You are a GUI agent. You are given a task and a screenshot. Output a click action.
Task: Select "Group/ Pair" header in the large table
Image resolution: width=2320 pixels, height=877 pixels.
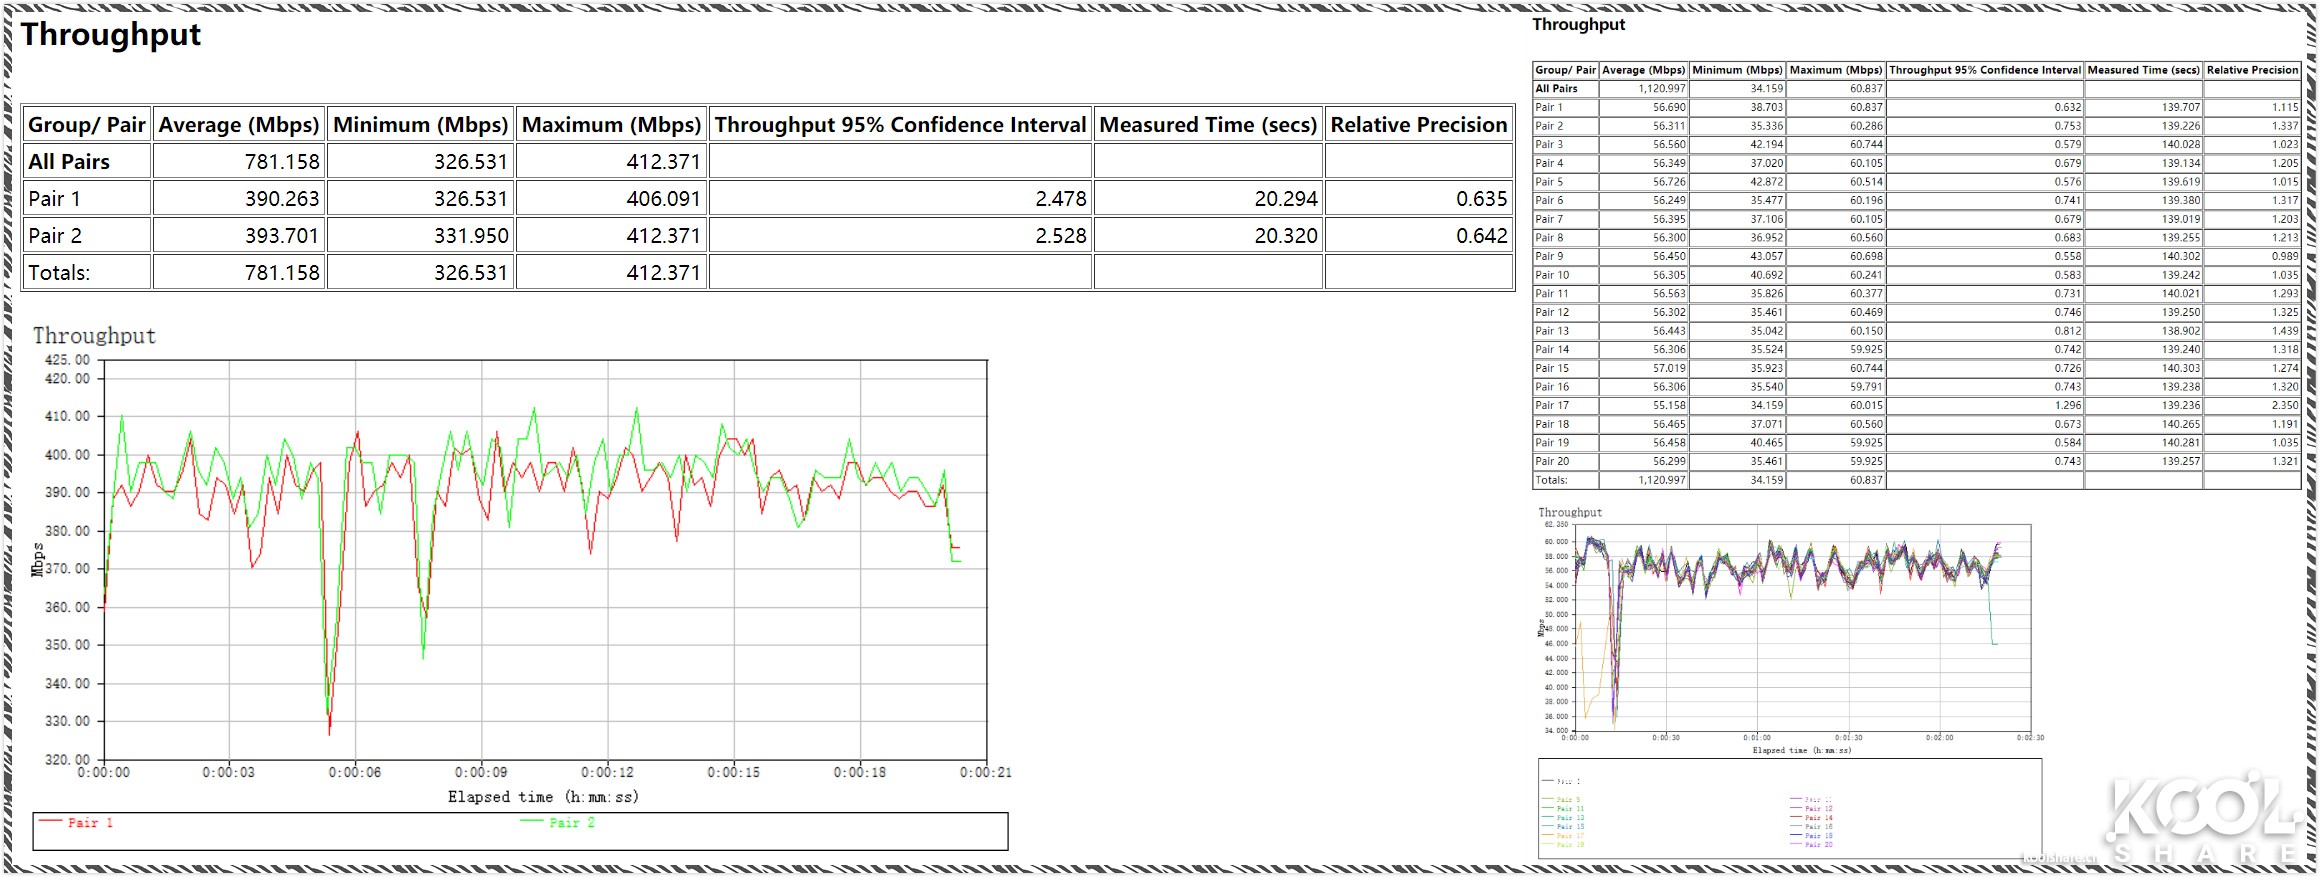pos(87,125)
